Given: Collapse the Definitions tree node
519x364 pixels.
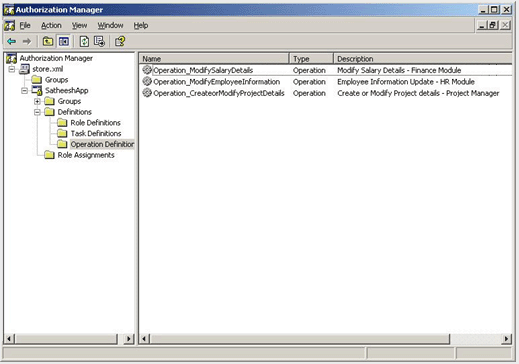Looking at the screenshot, I should (x=37, y=112).
